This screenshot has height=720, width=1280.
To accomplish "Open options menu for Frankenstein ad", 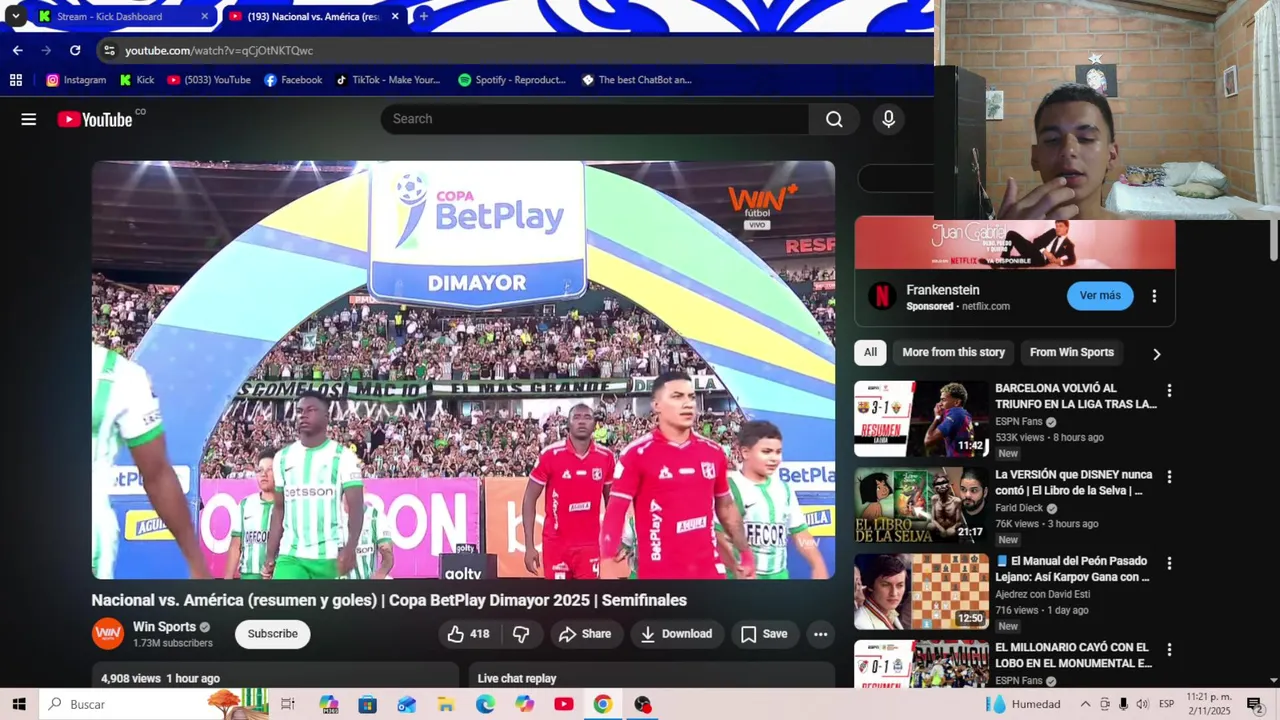I will 1154,296.
